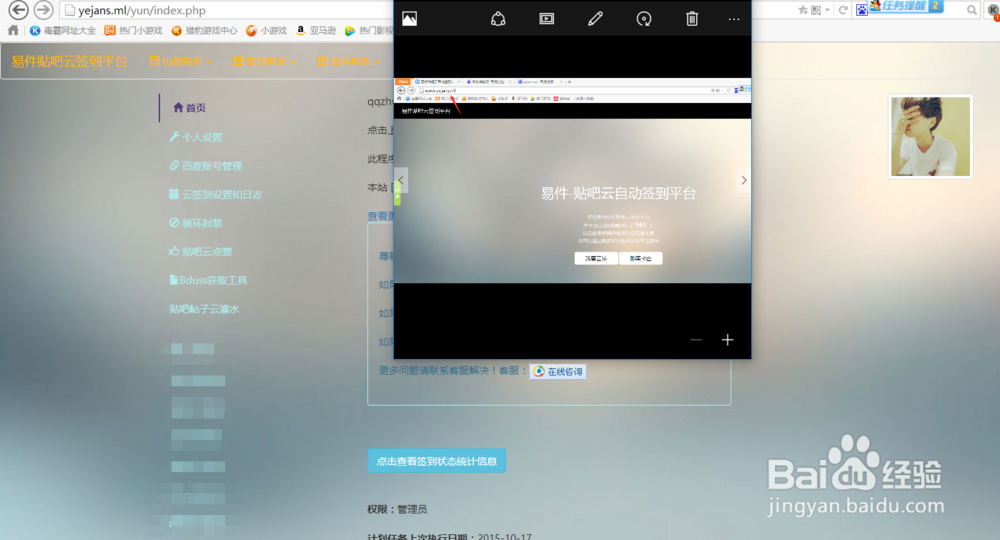Screen dimensions: 1000x540
Task: Open 个人设置 in the sidebar
Action: [196, 137]
